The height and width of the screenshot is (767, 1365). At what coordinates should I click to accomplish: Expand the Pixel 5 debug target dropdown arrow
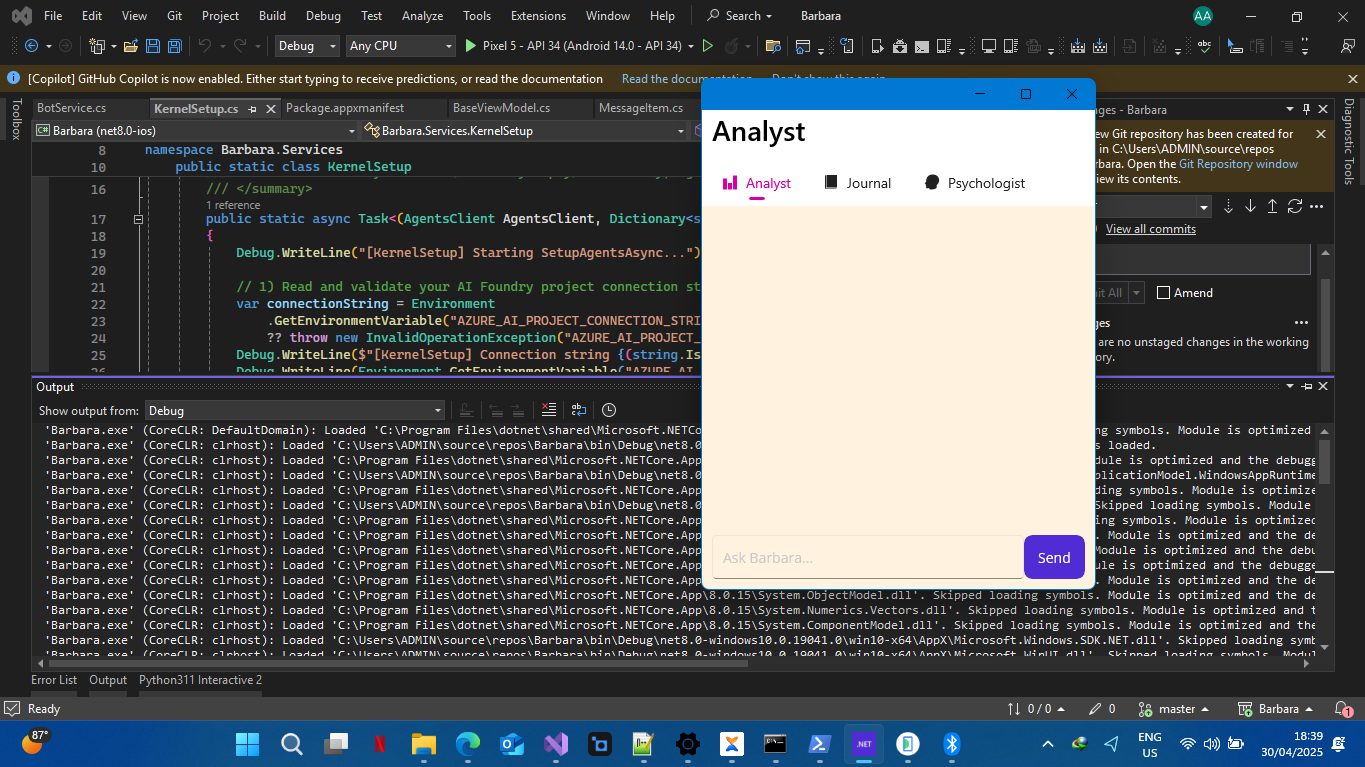point(689,46)
